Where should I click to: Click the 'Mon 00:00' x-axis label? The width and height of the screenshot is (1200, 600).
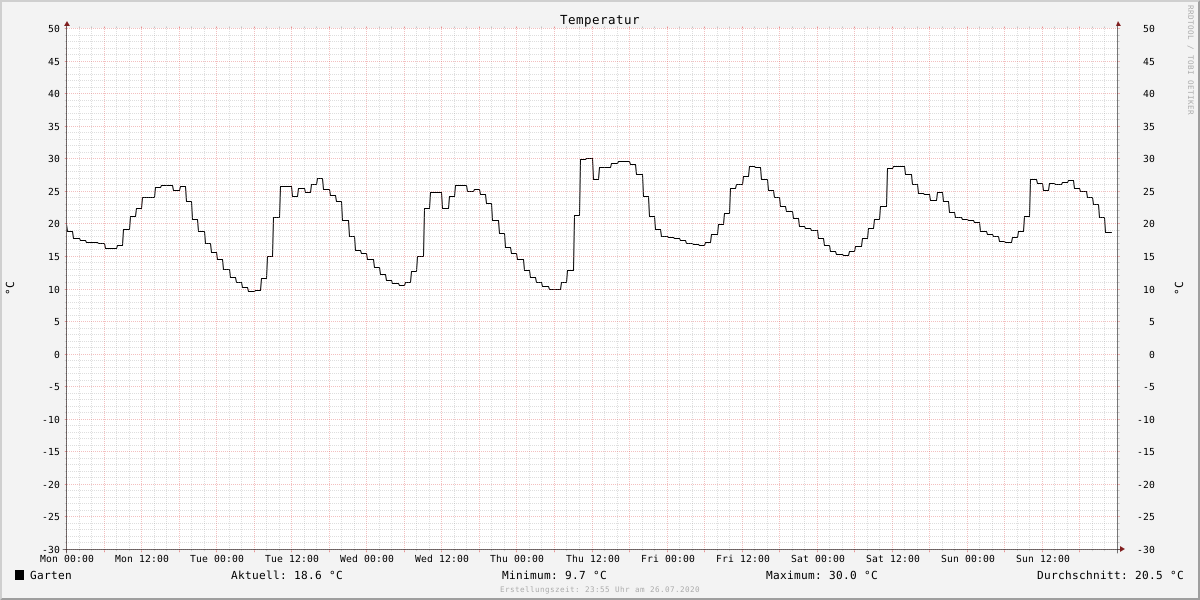click(x=67, y=559)
